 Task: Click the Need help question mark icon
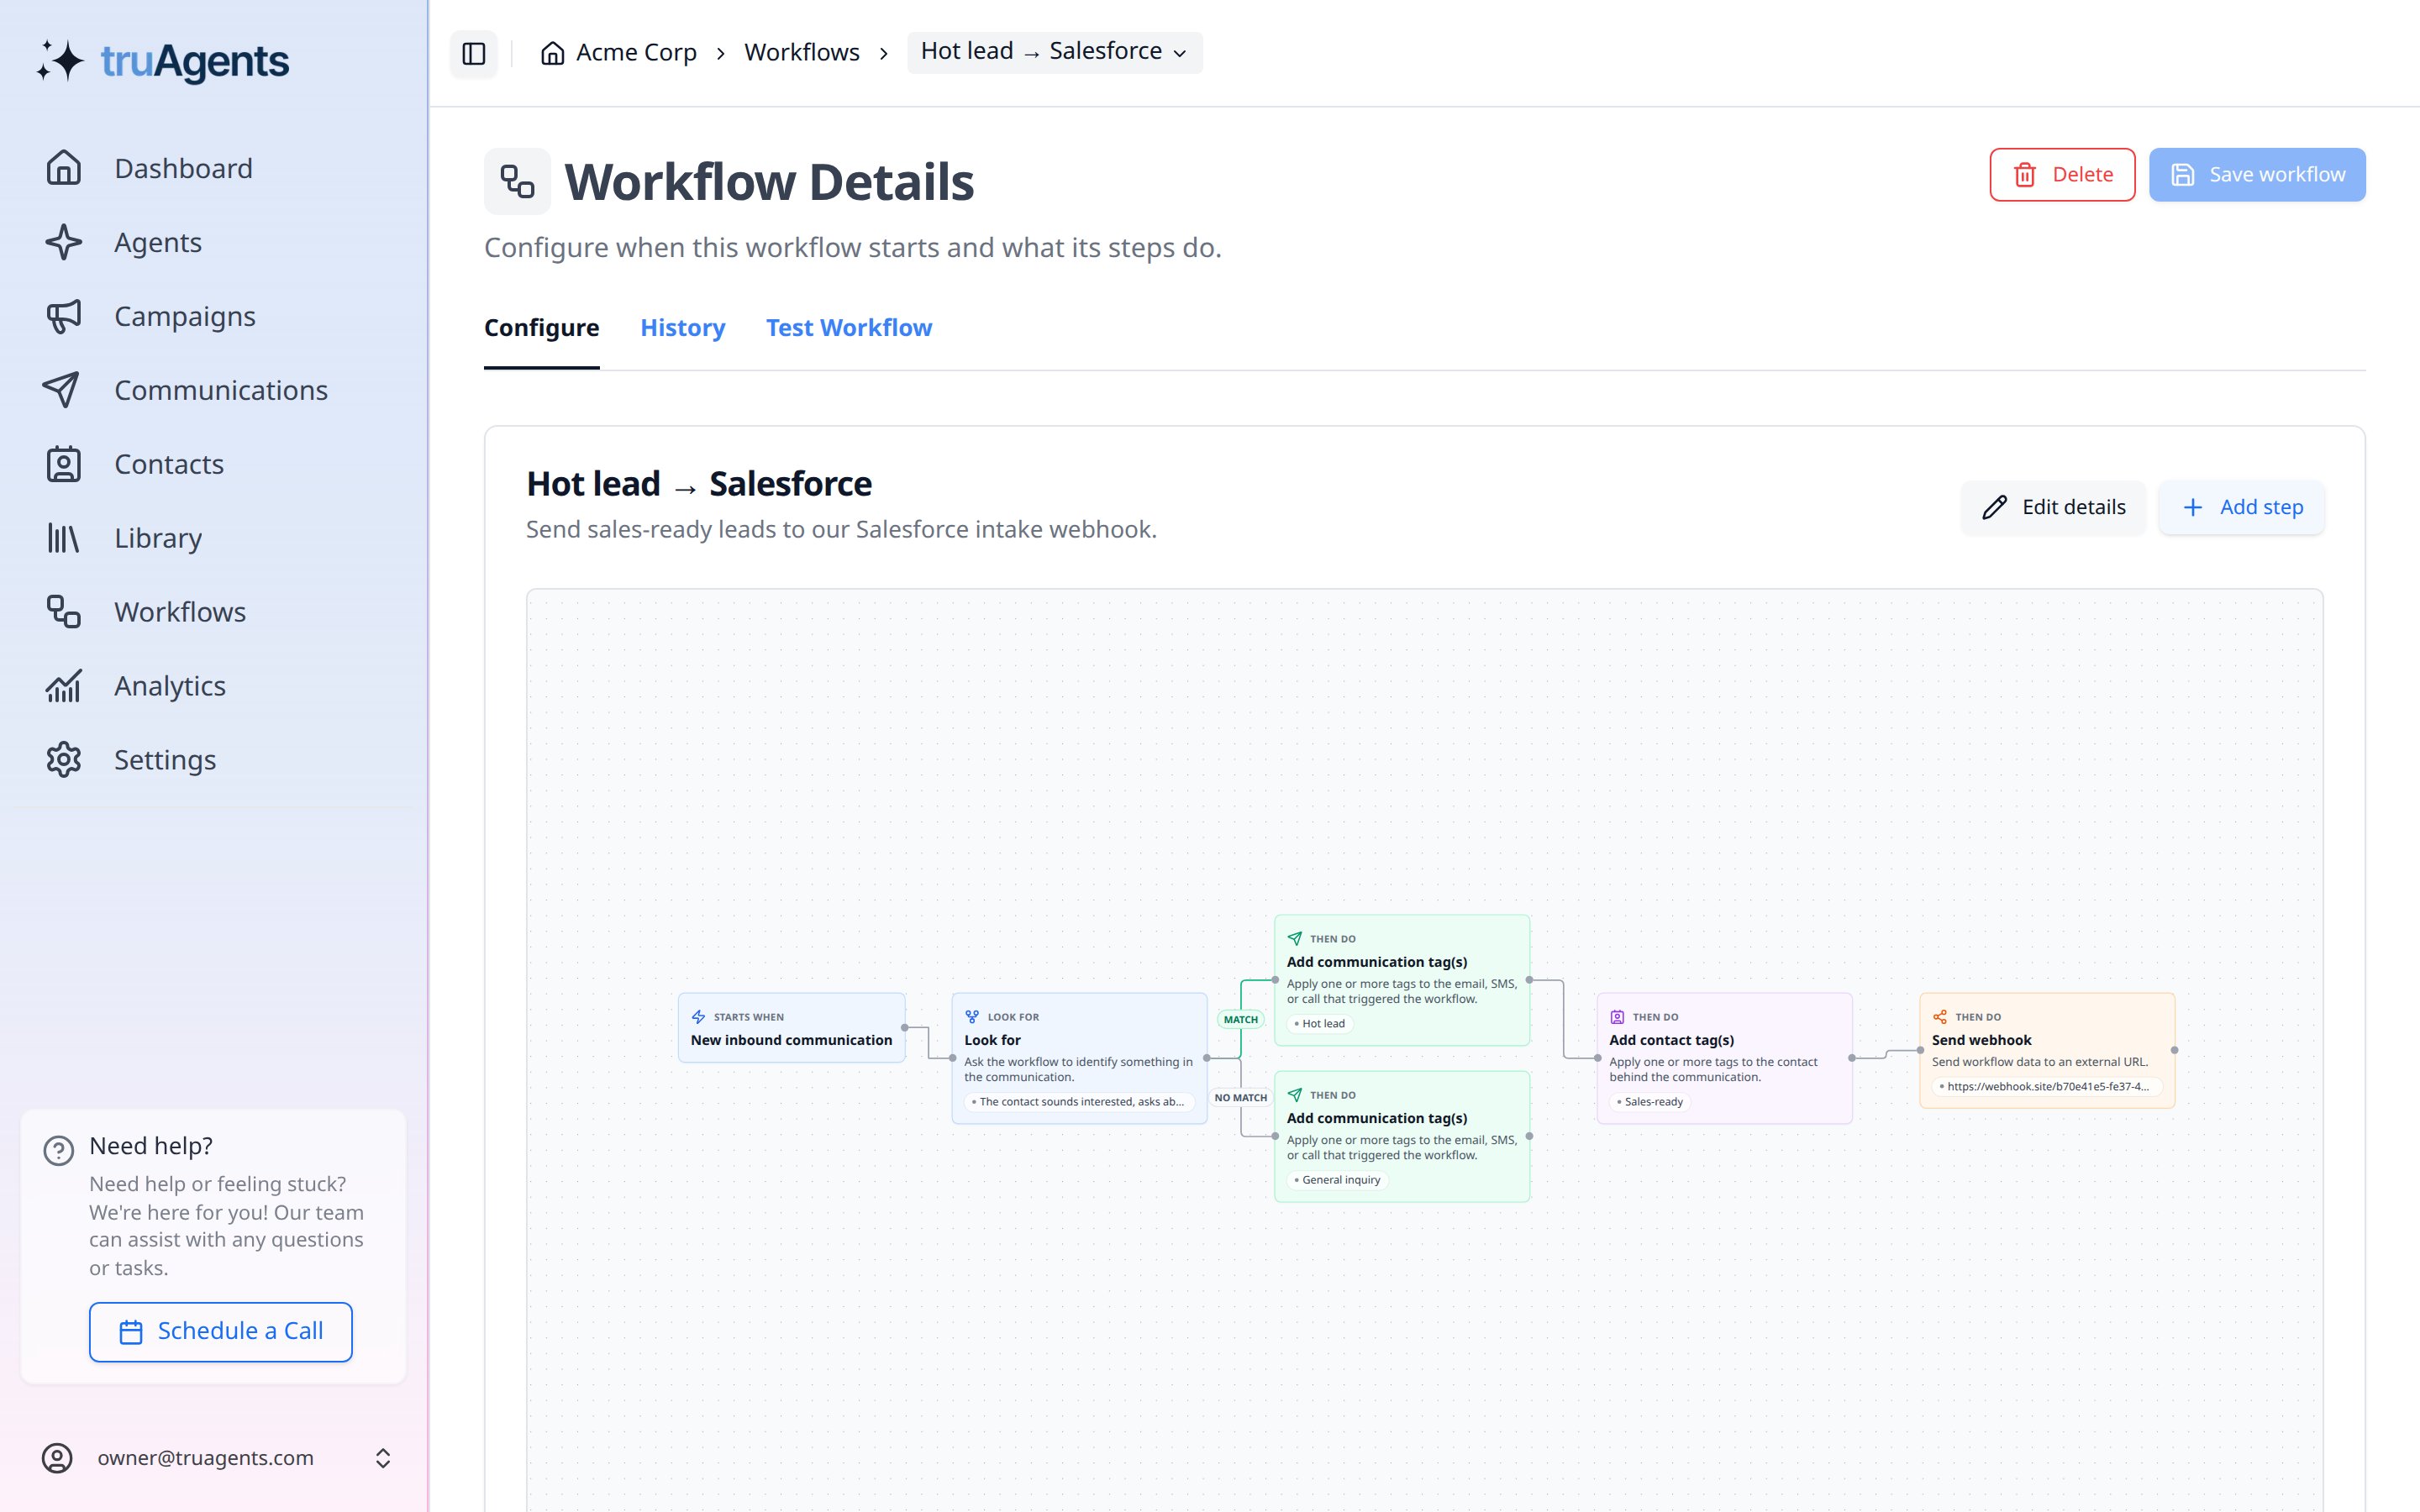tap(59, 1151)
